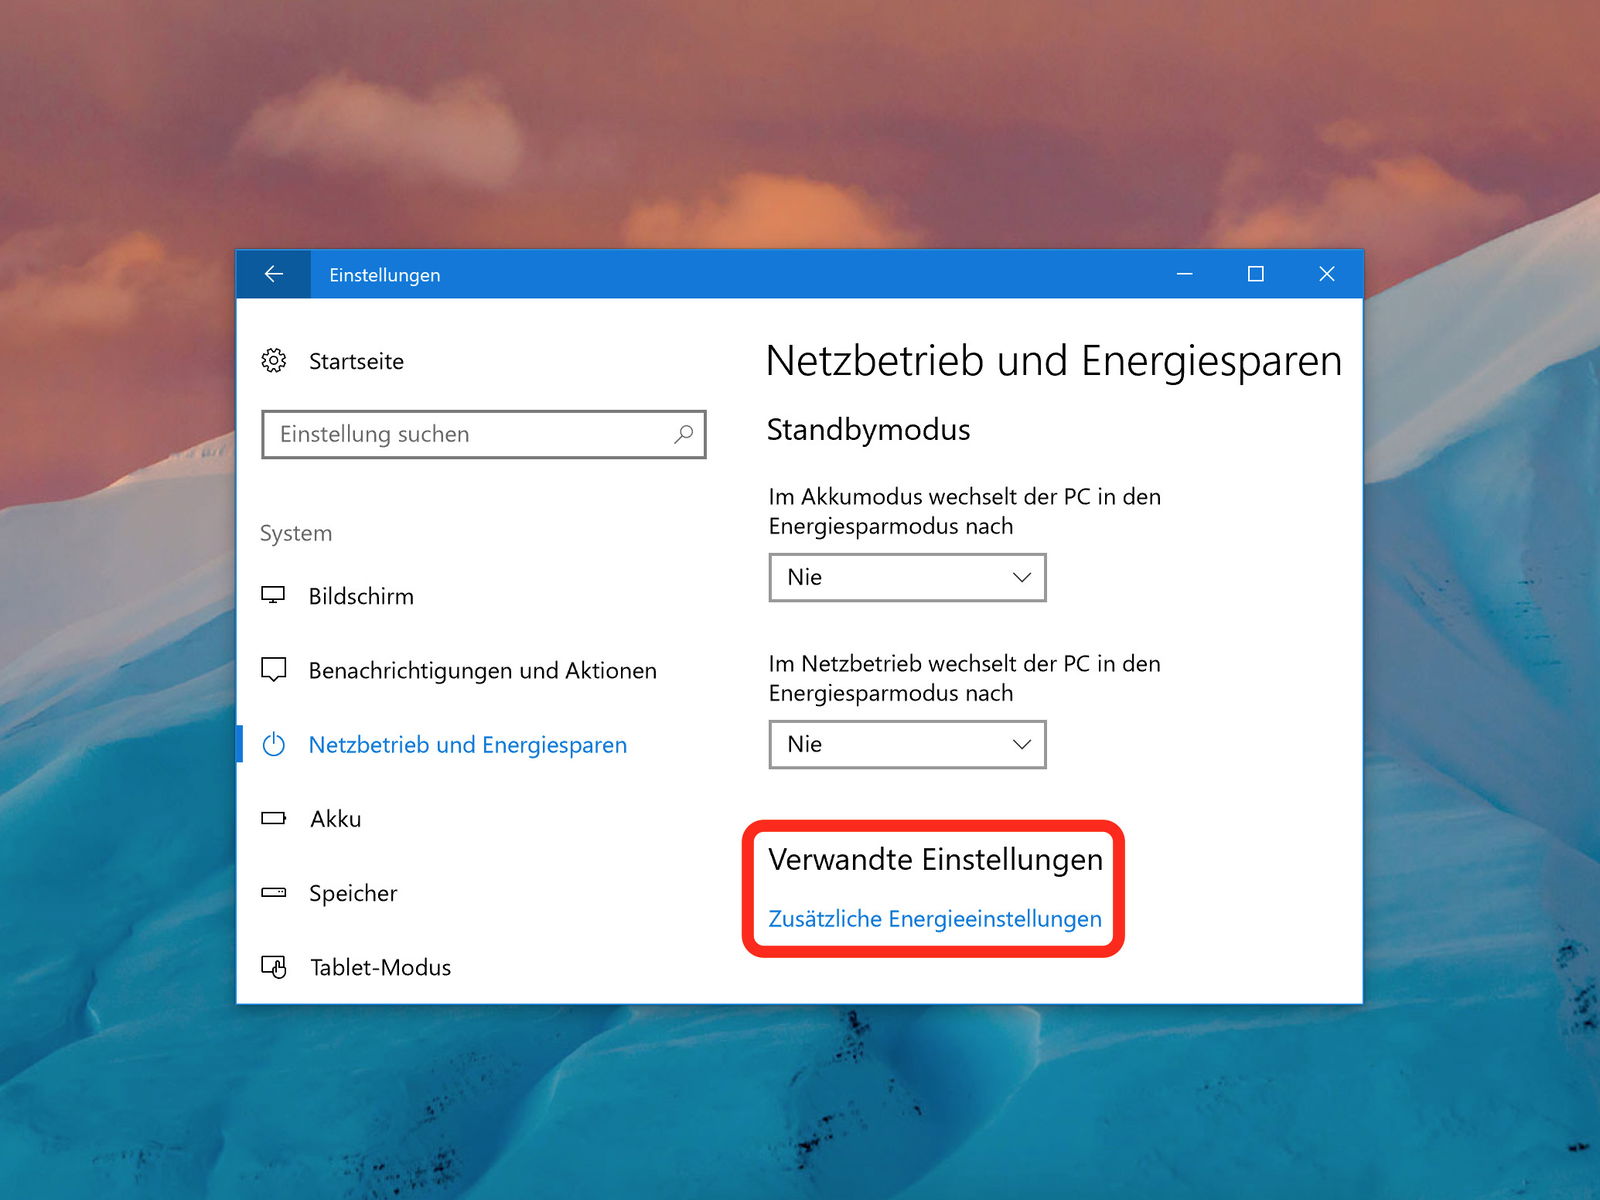Select Netzbetrieb und Energiesparen entry
1600x1200 pixels.
(468, 745)
